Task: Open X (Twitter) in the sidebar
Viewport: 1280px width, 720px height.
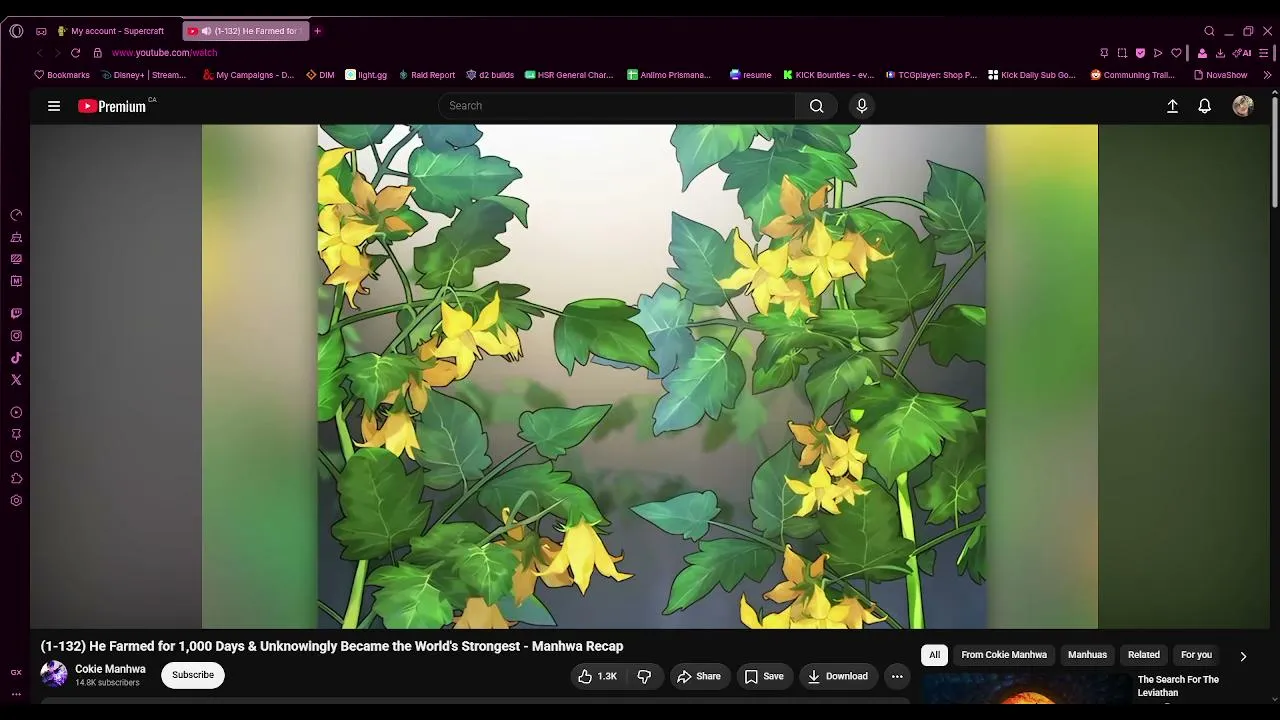Action: [x=16, y=380]
